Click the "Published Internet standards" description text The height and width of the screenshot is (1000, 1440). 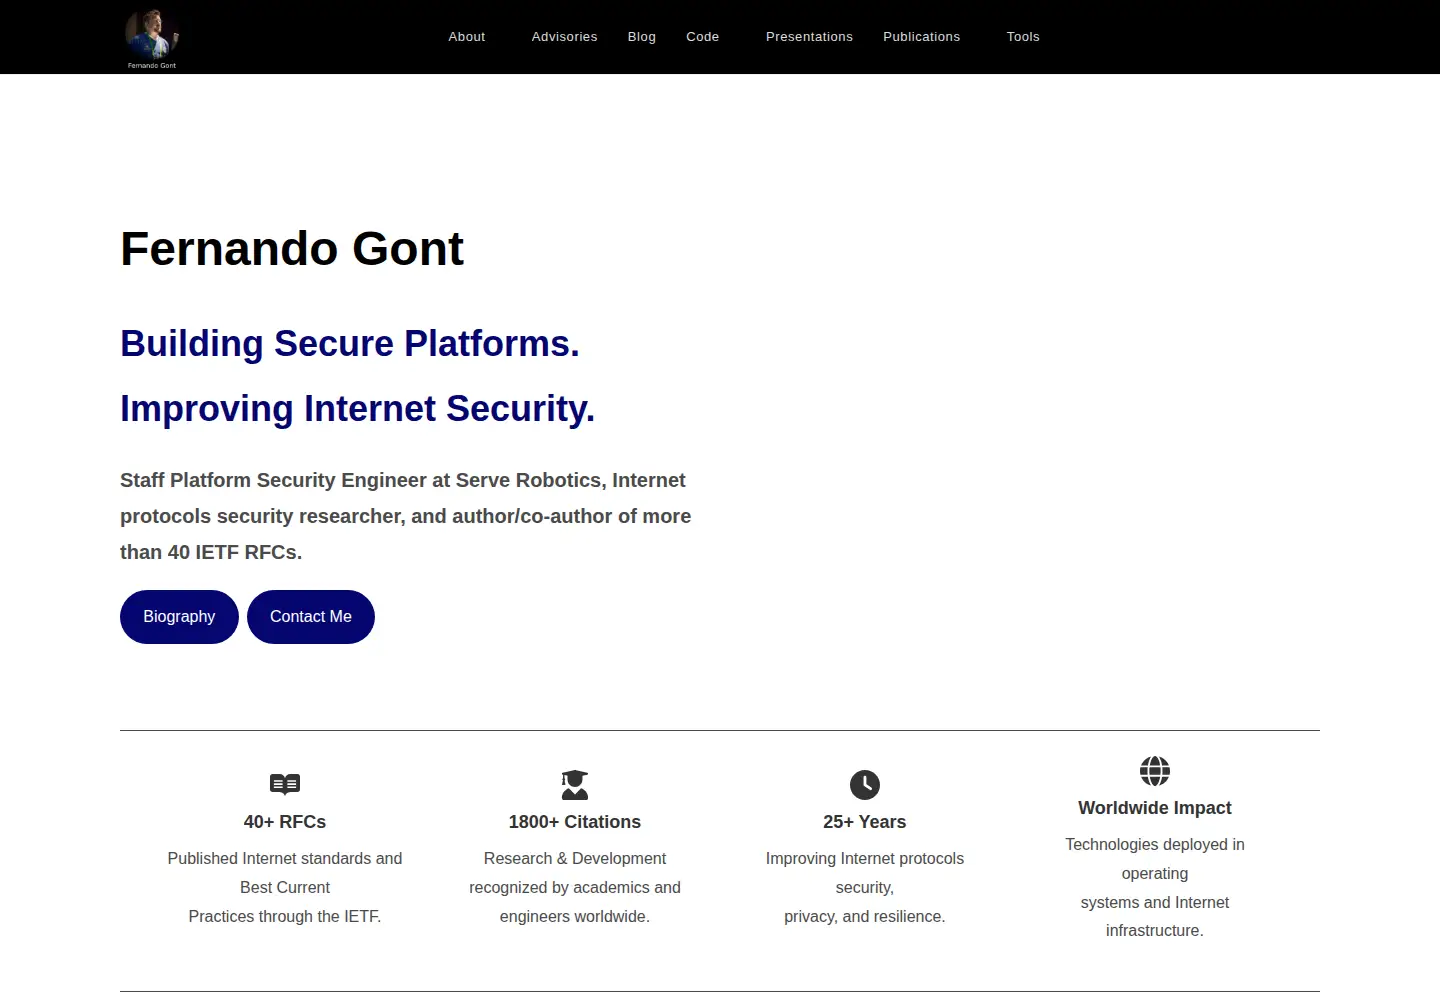285,887
